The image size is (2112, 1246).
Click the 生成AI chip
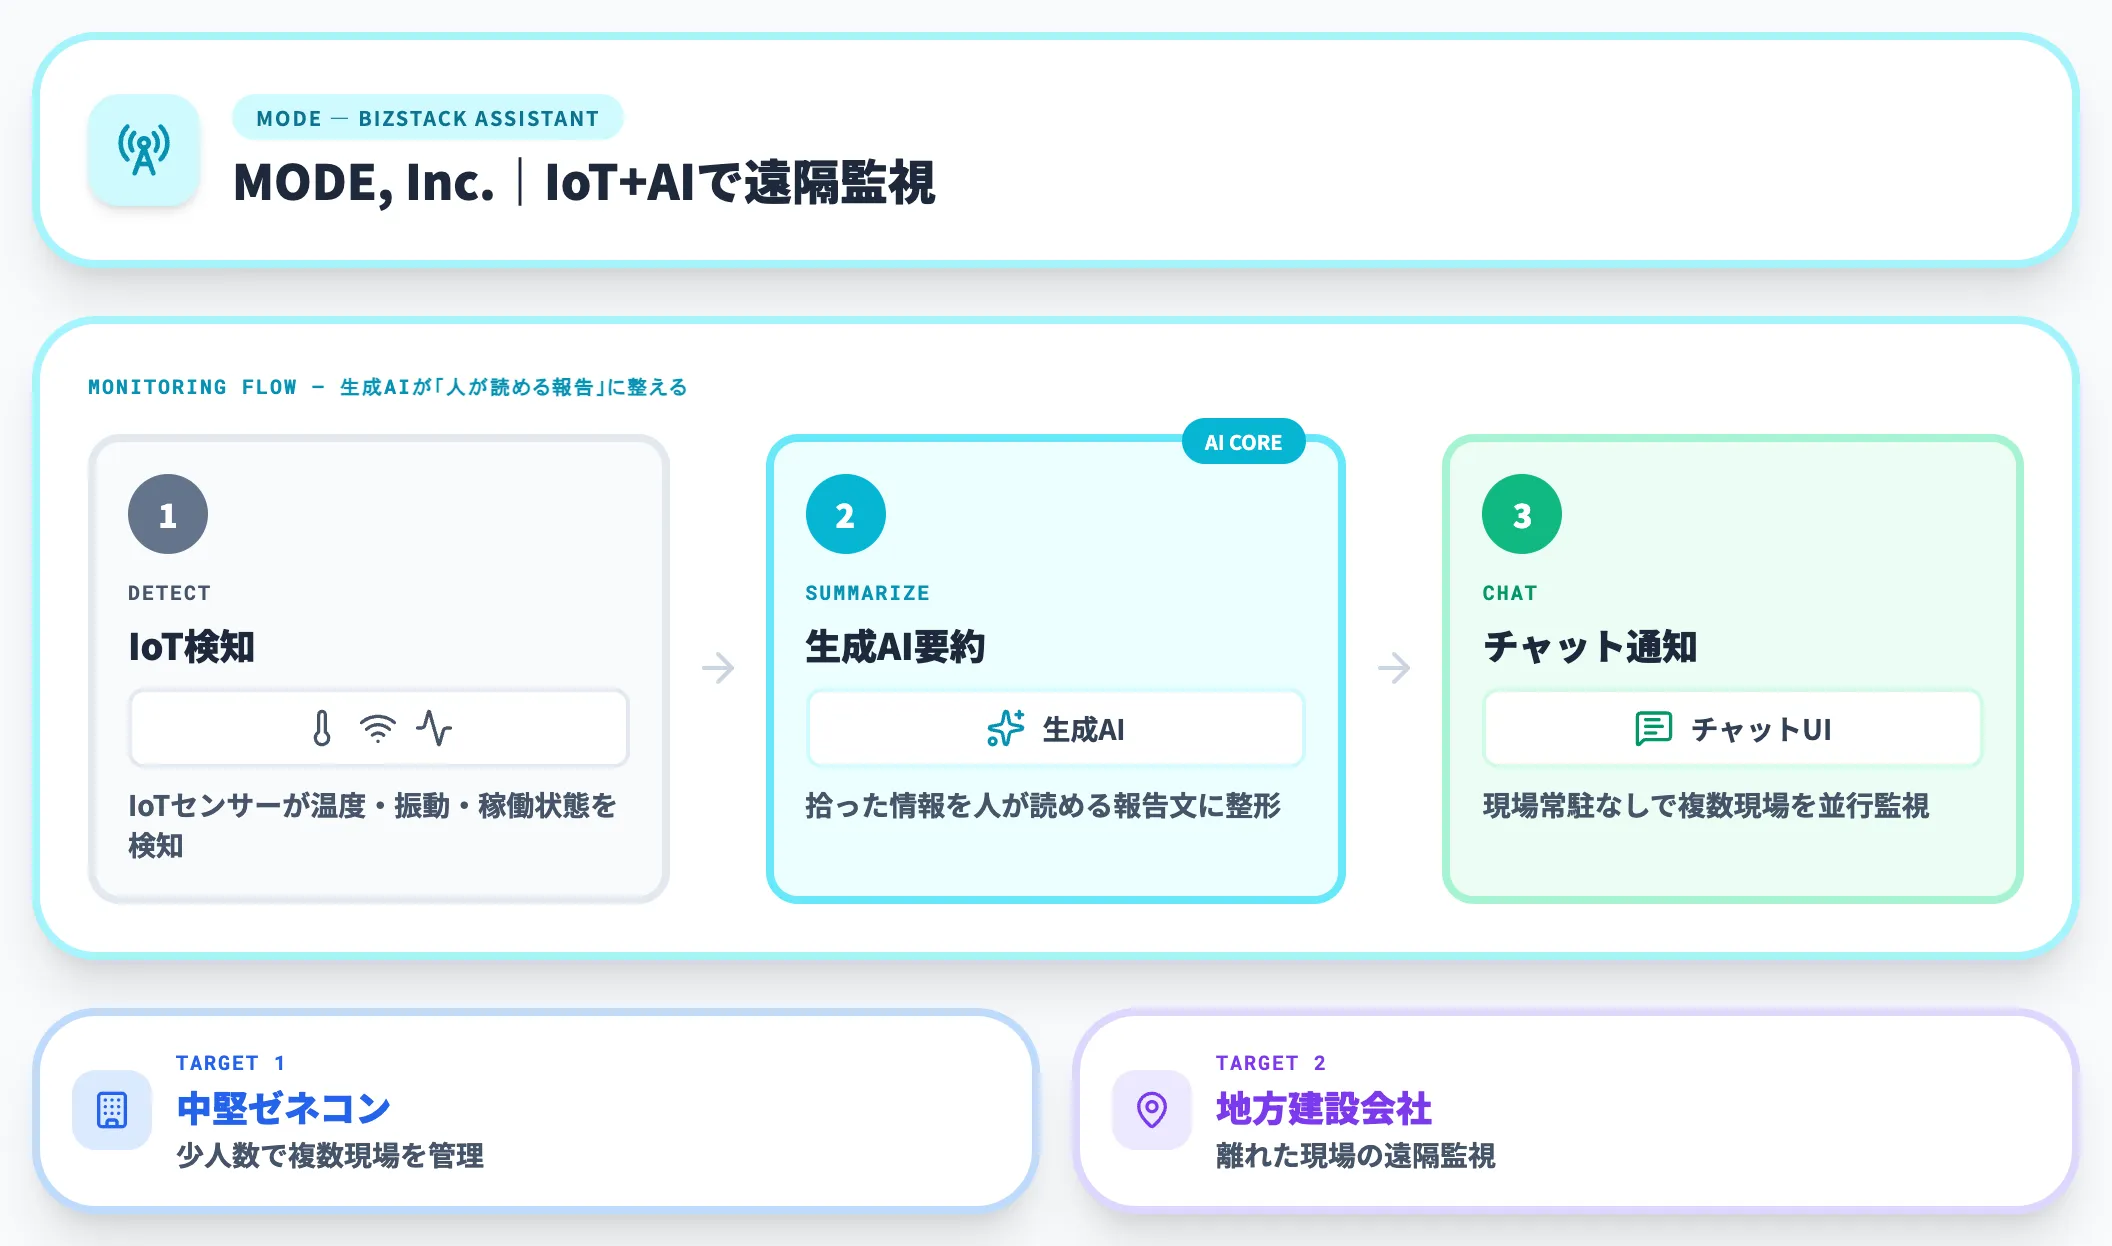coord(1056,729)
